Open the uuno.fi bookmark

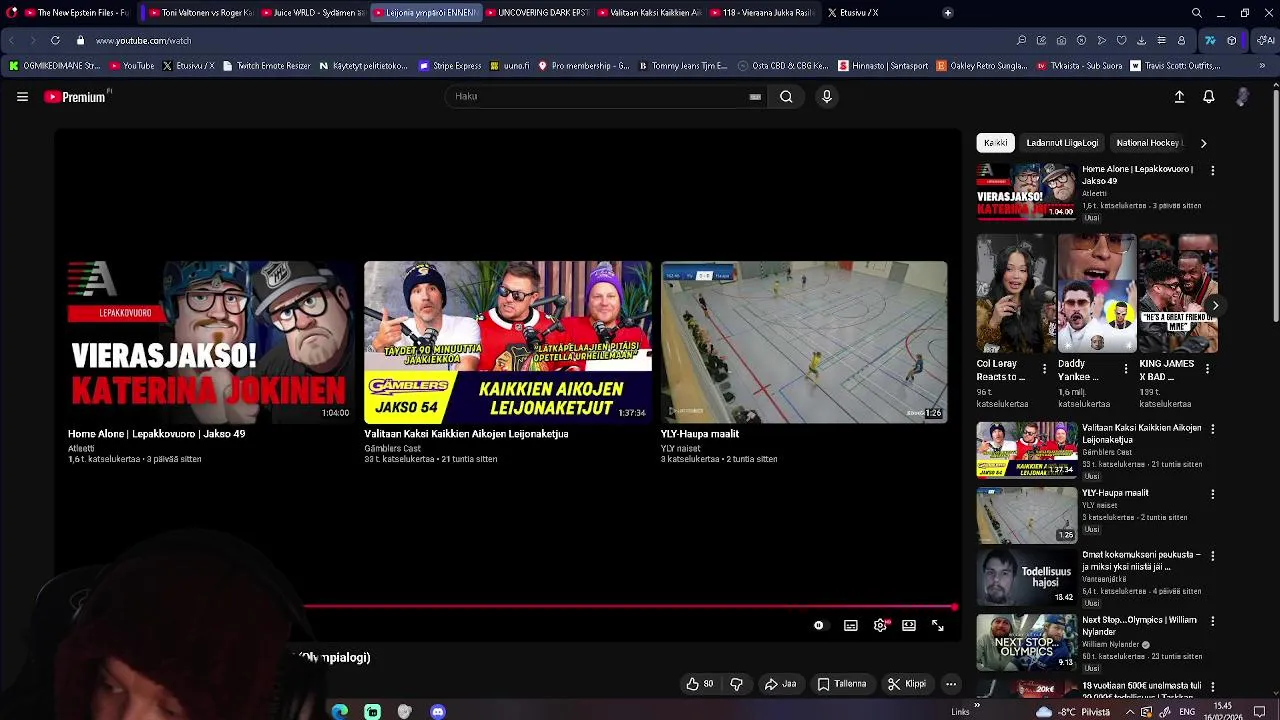(509, 66)
